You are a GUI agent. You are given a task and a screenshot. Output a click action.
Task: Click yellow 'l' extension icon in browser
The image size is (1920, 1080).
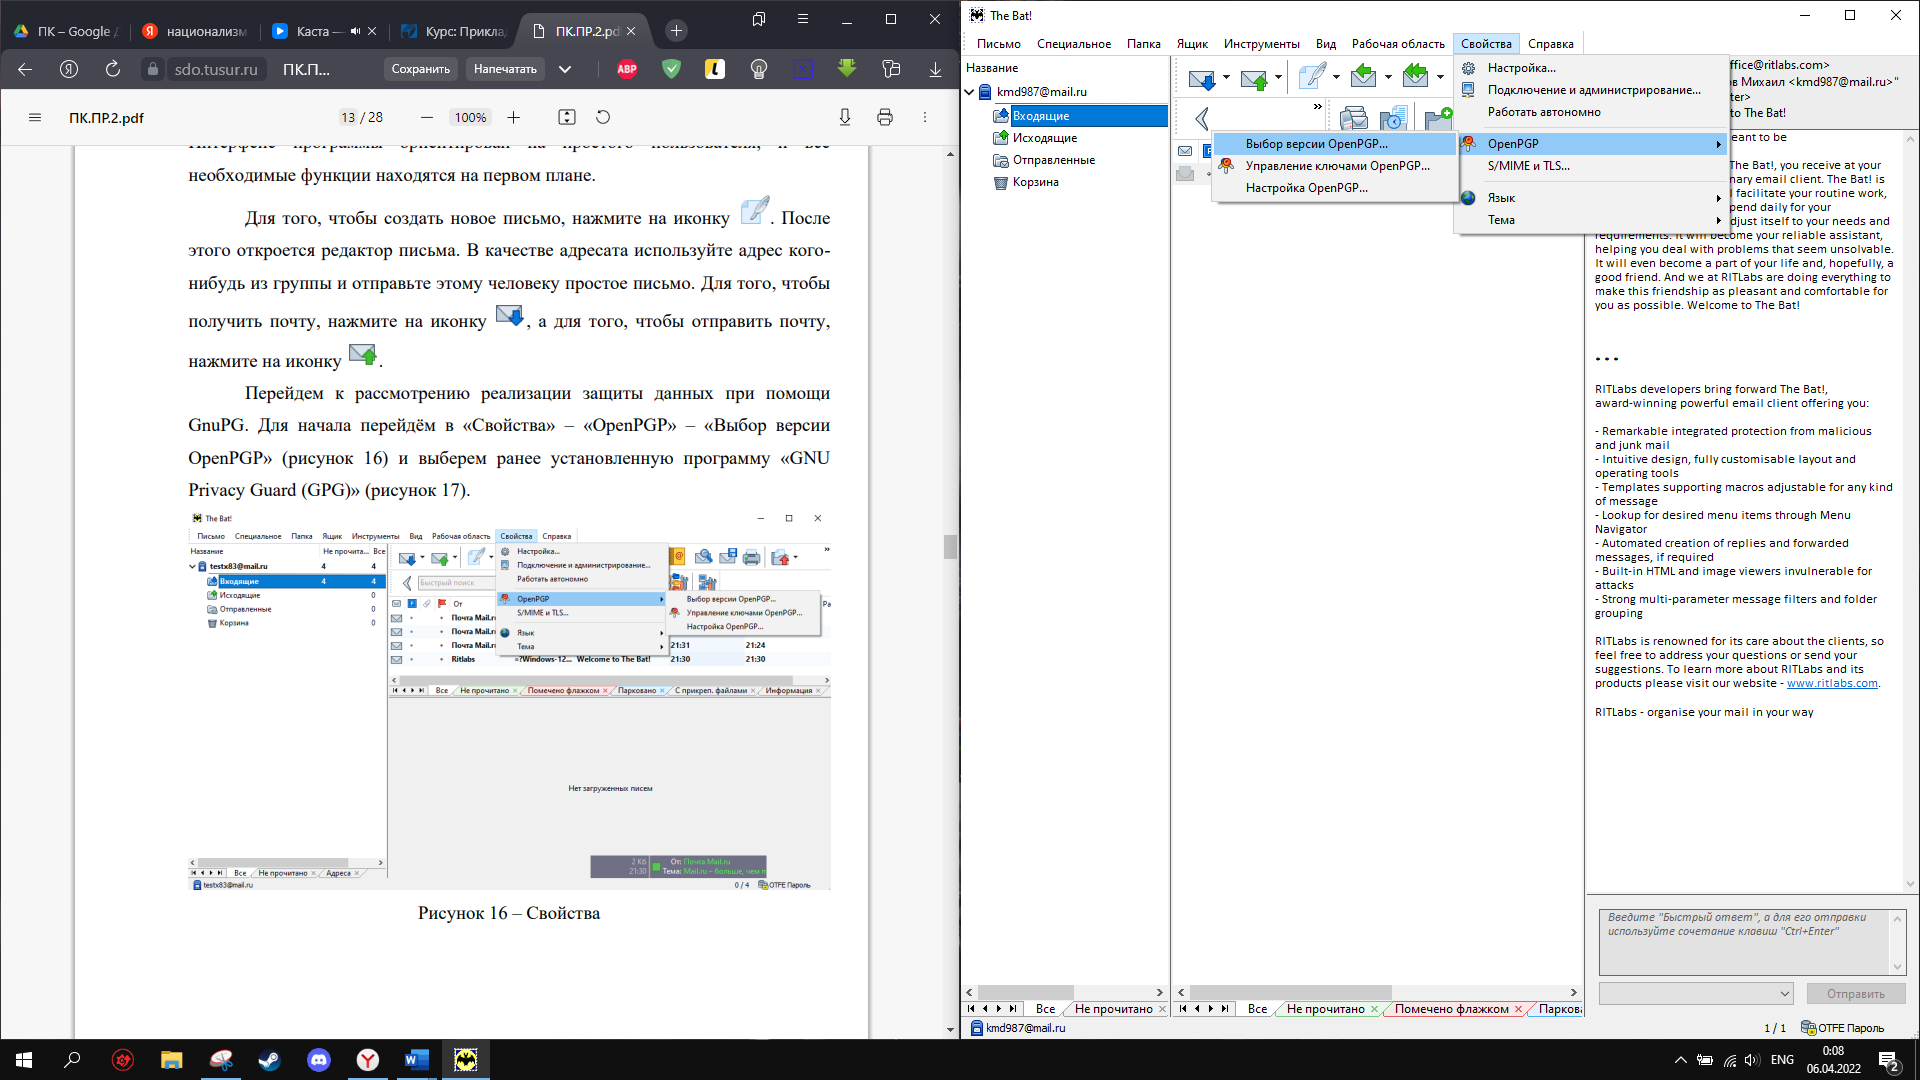715,69
